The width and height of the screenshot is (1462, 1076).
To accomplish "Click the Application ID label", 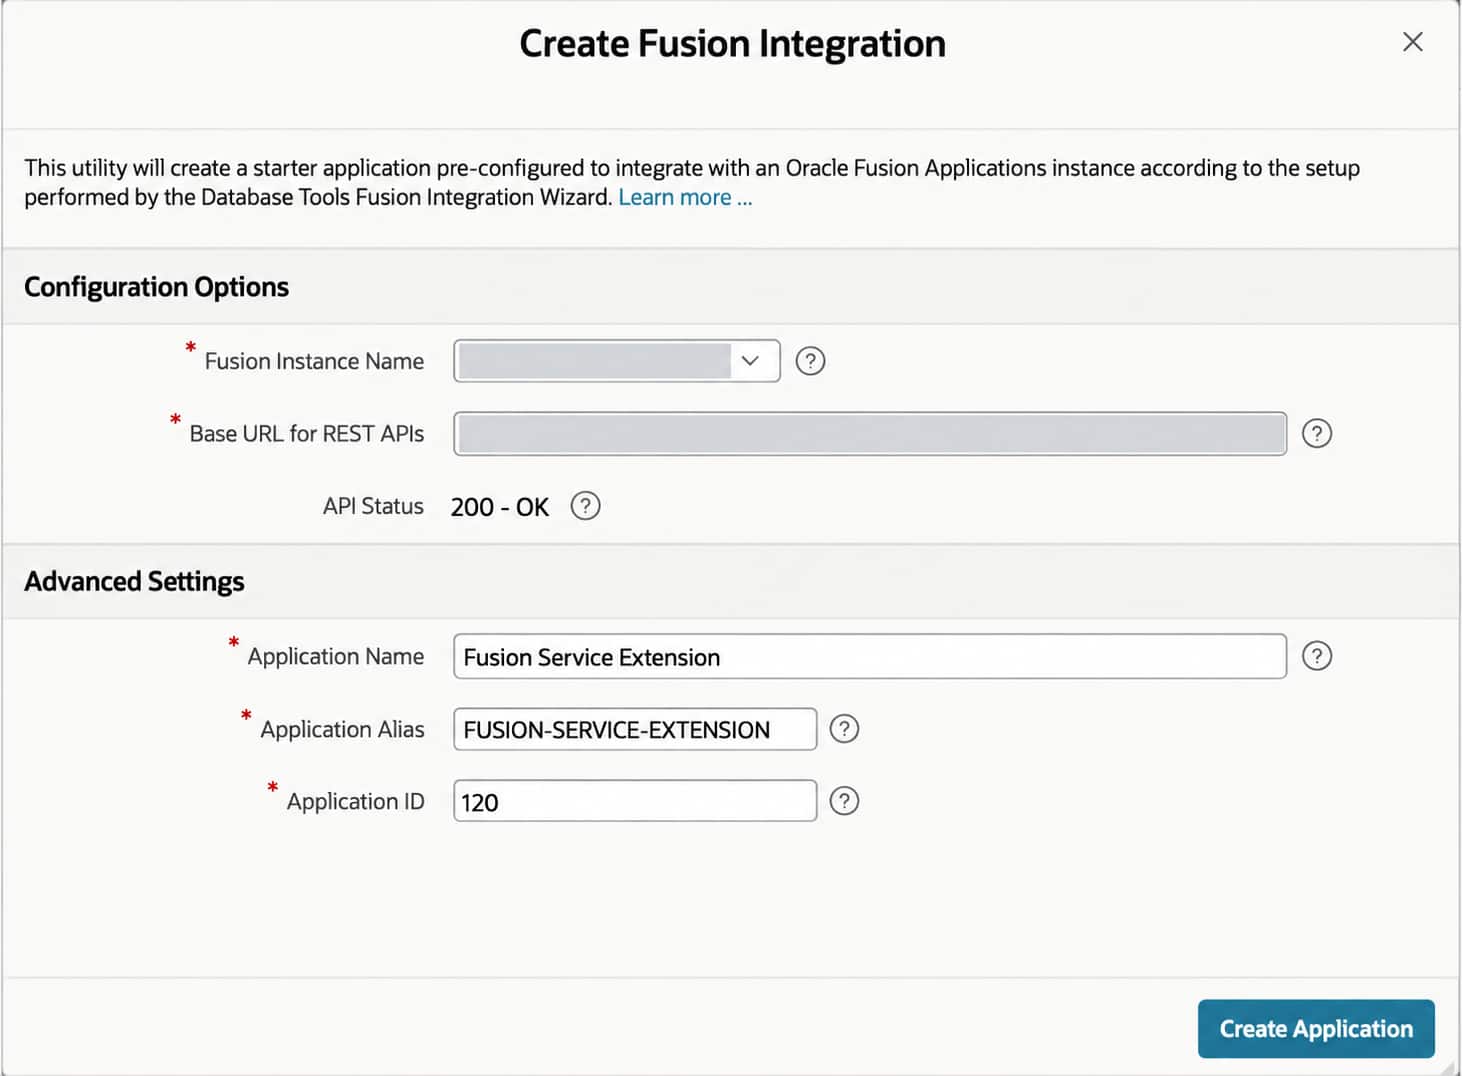I will click(355, 801).
